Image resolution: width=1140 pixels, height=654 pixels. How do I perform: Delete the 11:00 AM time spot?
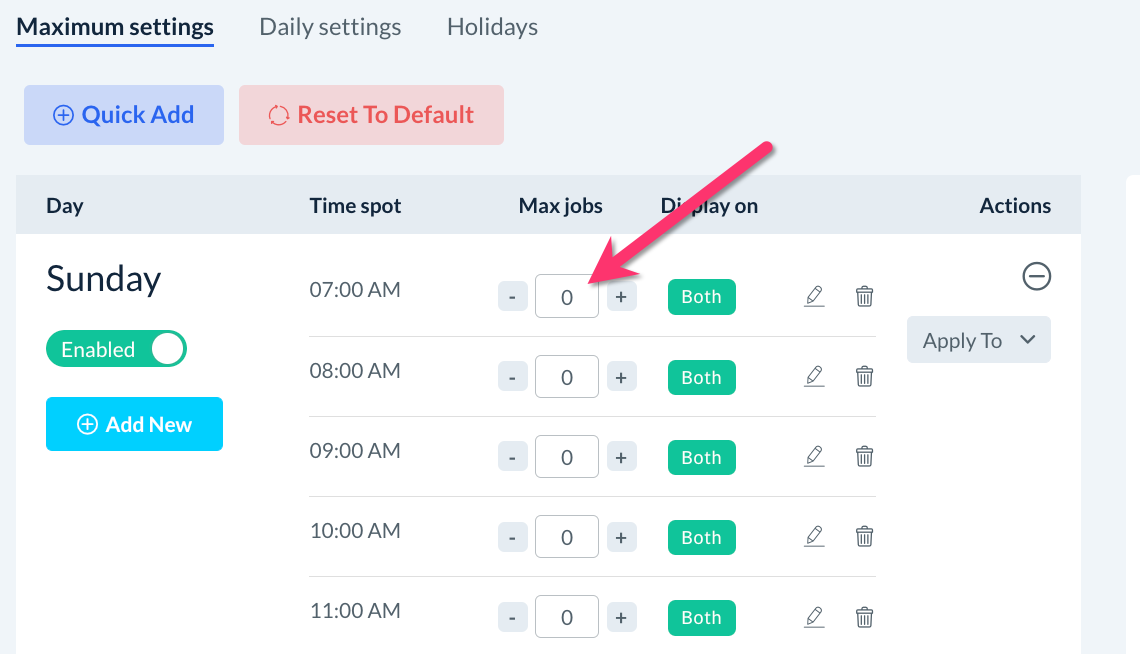(865, 616)
